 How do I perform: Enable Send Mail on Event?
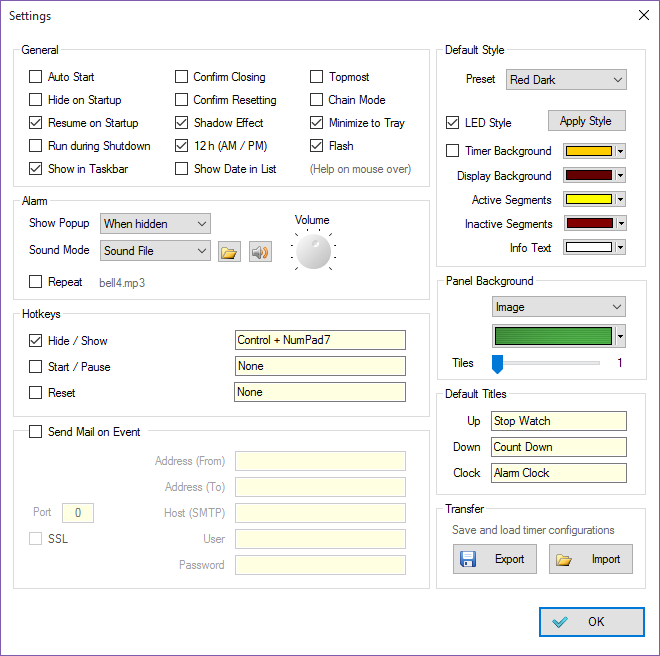35,432
